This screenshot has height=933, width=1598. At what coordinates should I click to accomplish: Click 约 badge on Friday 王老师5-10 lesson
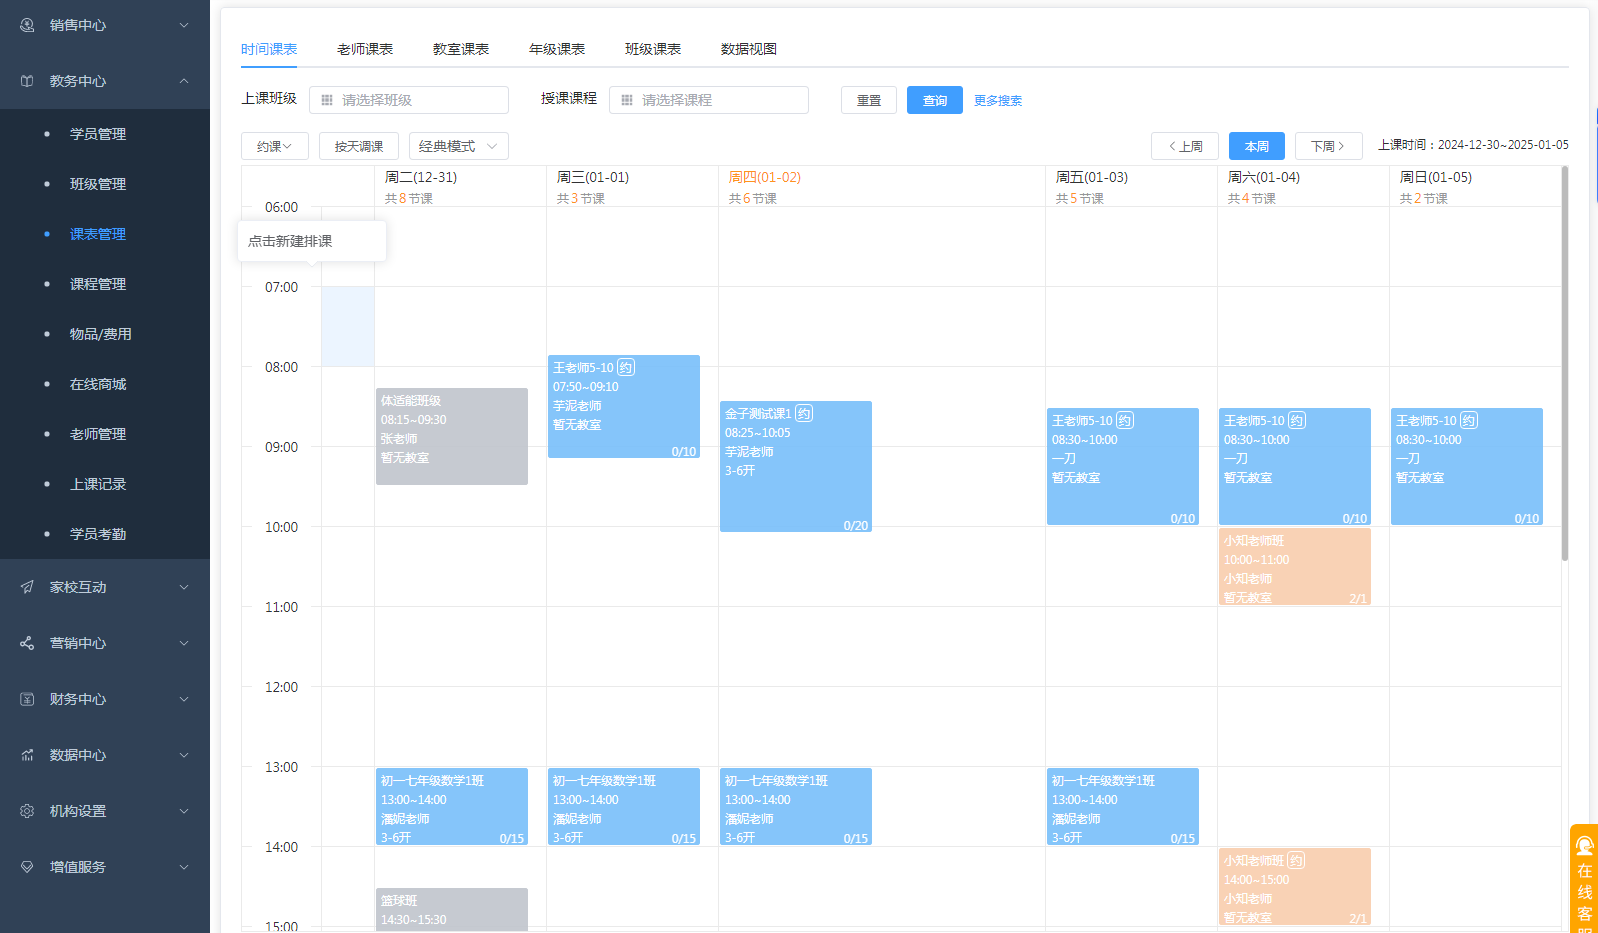tap(1125, 421)
